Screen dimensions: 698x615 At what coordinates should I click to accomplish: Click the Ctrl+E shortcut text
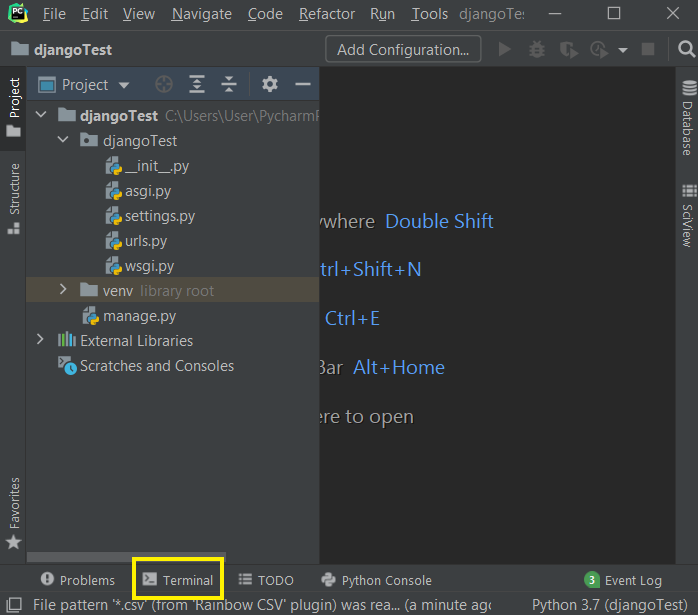[x=352, y=319]
